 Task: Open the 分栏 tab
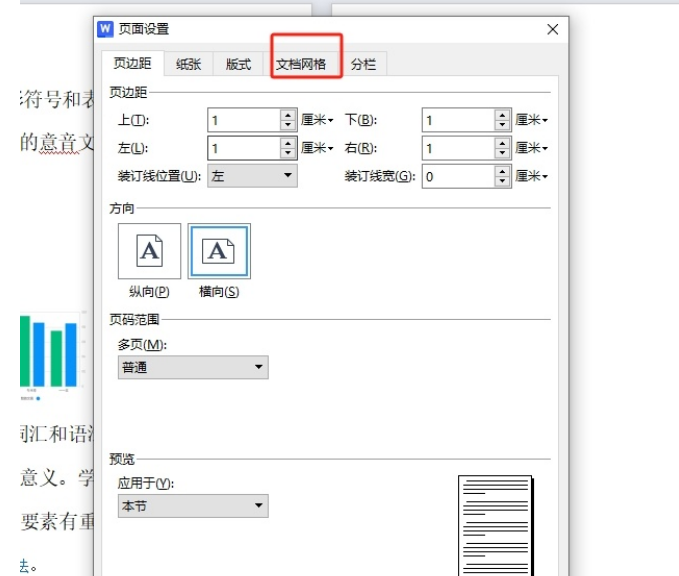click(x=363, y=65)
